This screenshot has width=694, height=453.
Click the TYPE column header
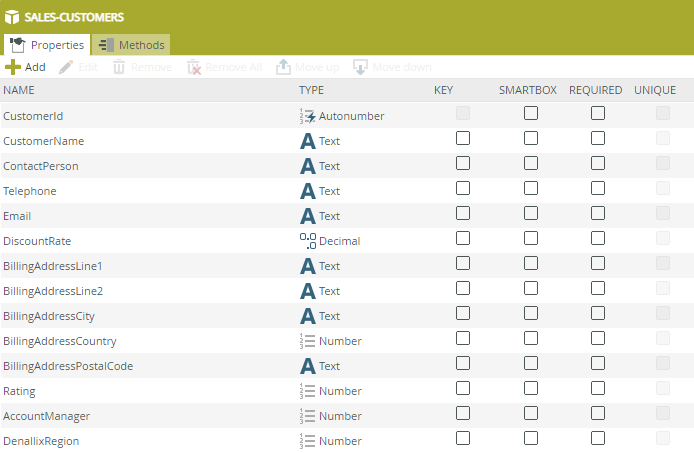311,90
